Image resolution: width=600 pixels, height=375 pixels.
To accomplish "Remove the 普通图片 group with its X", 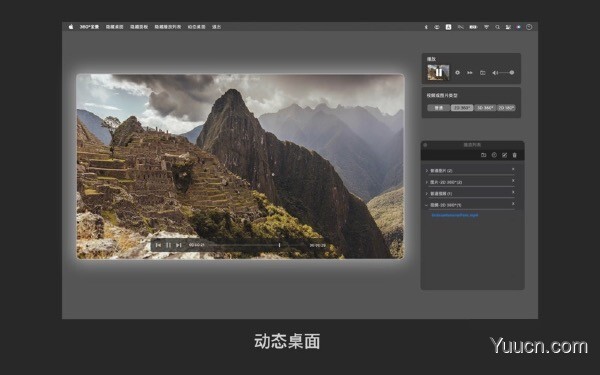I will tap(513, 169).
